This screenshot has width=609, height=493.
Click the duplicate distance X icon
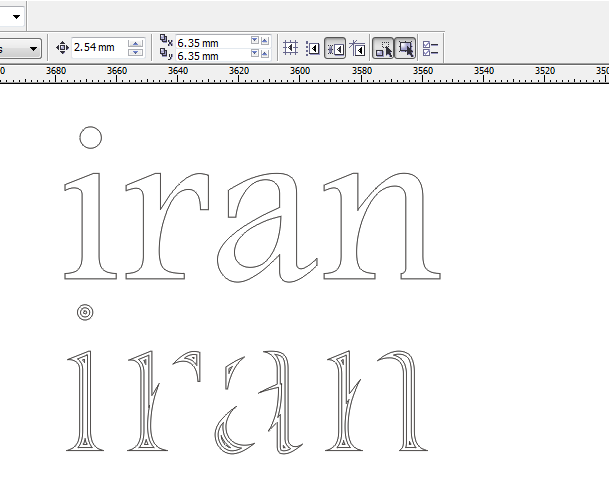tap(166, 41)
